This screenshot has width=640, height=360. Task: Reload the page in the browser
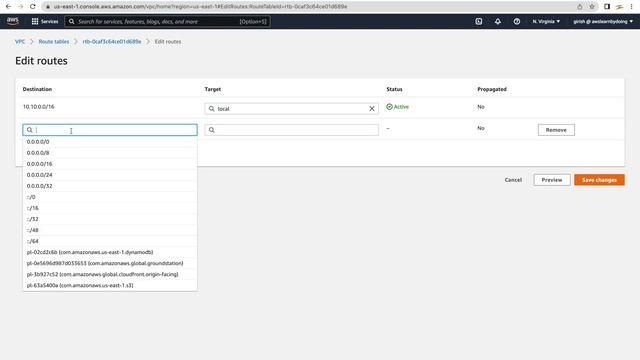[33, 7]
